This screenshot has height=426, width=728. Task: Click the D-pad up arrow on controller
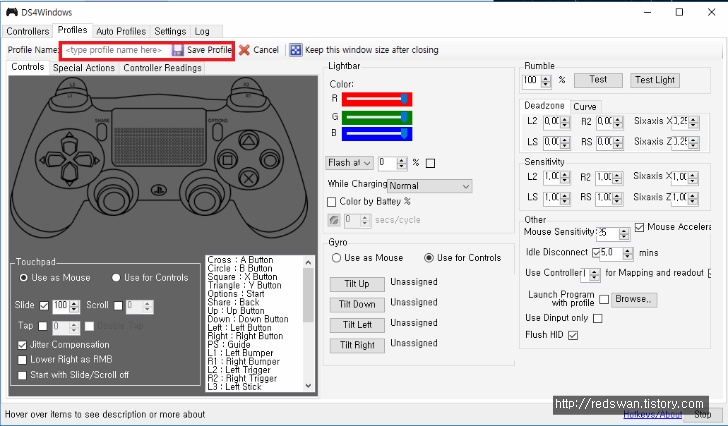point(69,143)
